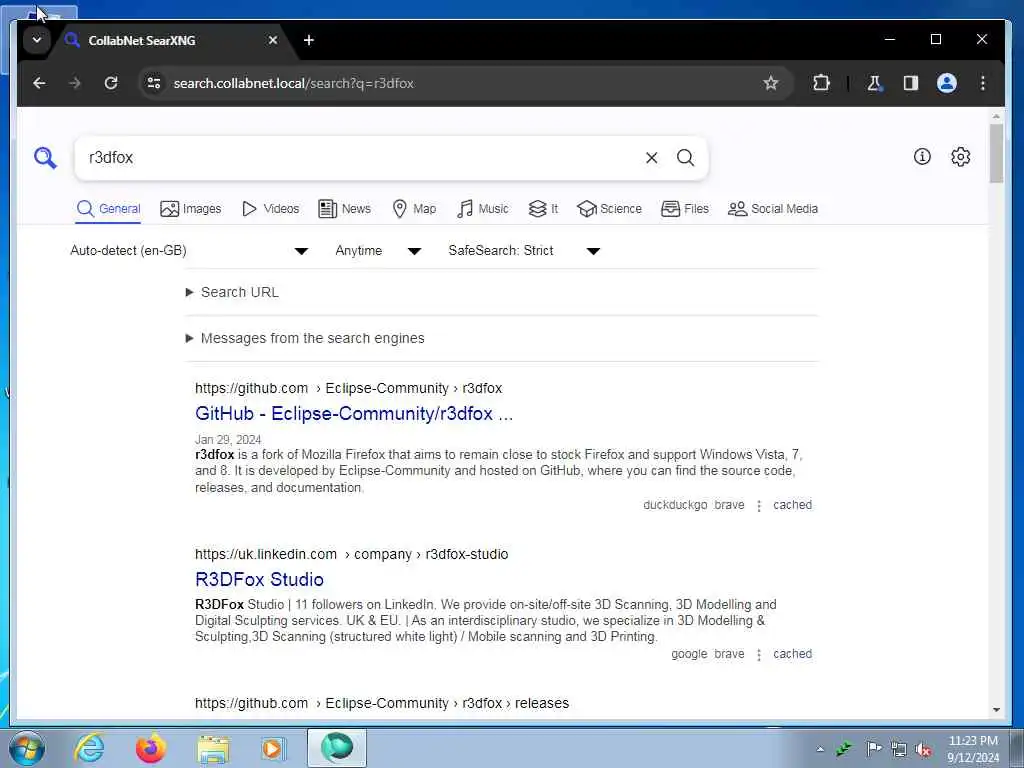The width and height of the screenshot is (1024, 768).
Task: Open the browser three-dot menu
Action: coord(982,83)
